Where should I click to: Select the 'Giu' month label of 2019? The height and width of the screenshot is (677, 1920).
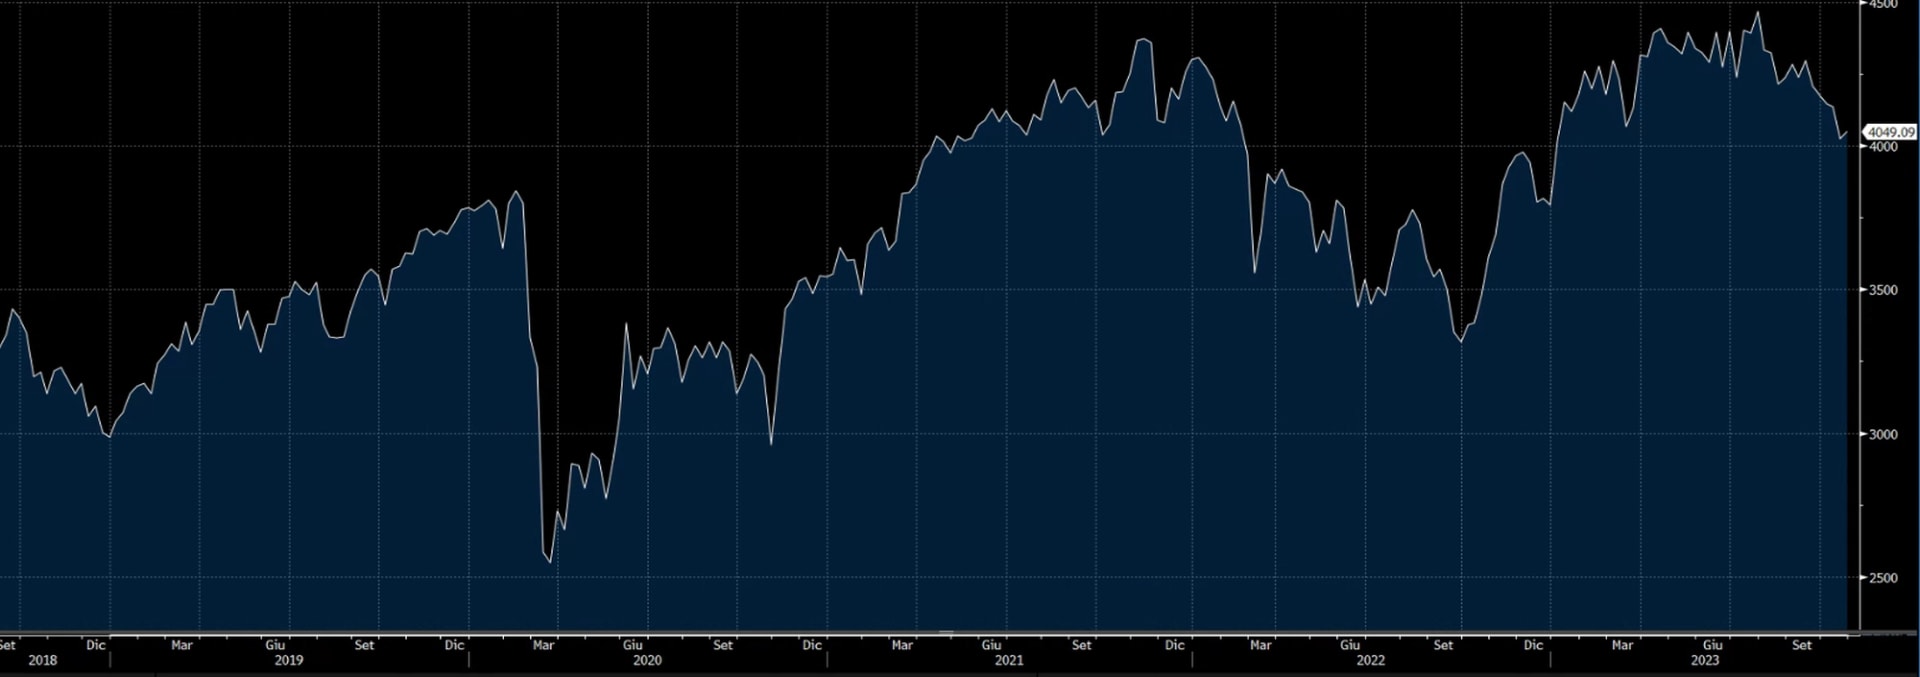click(275, 645)
